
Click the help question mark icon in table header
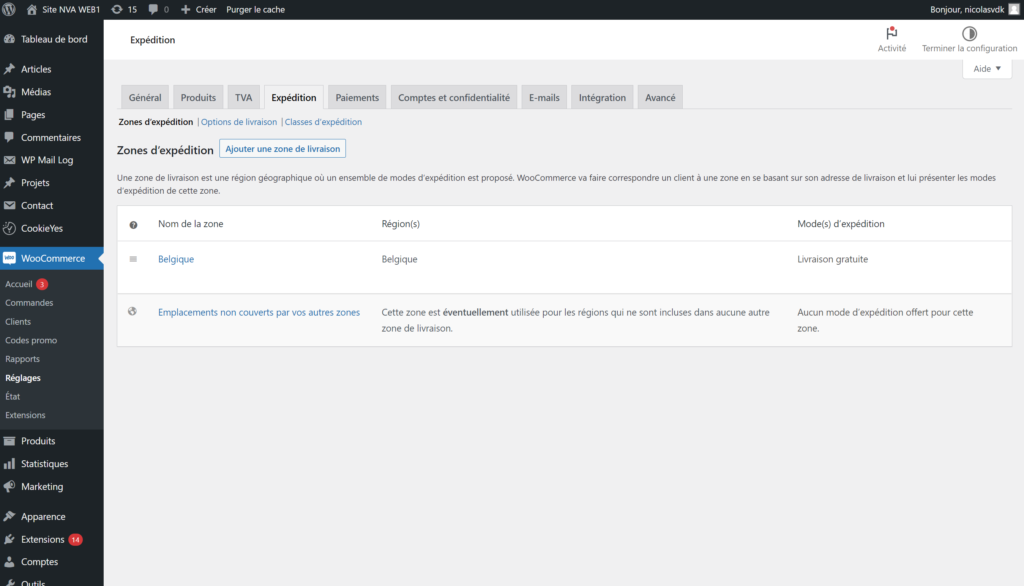pyautogui.click(x=133, y=225)
